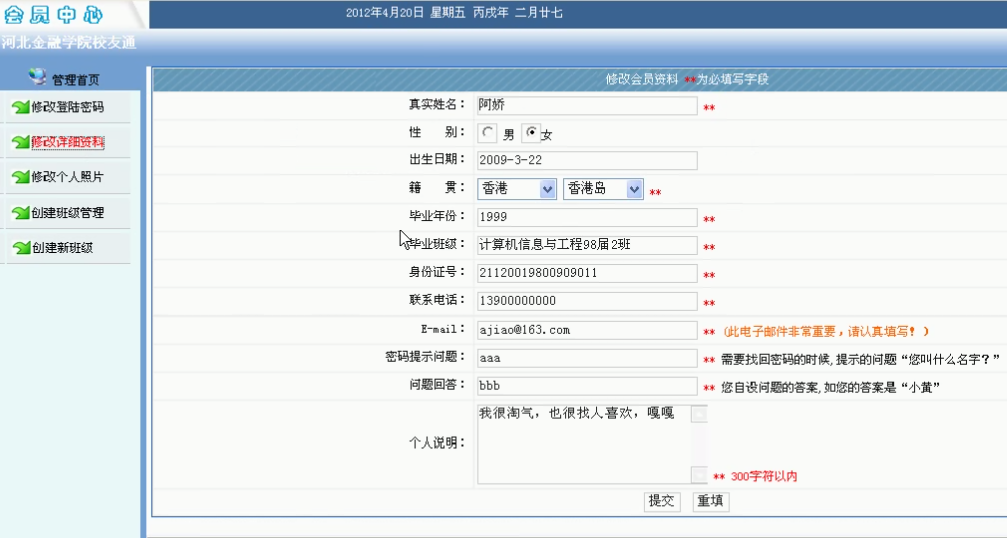
Task: Click the 河北金融学院校友通 title
Action: tap(69, 43)
